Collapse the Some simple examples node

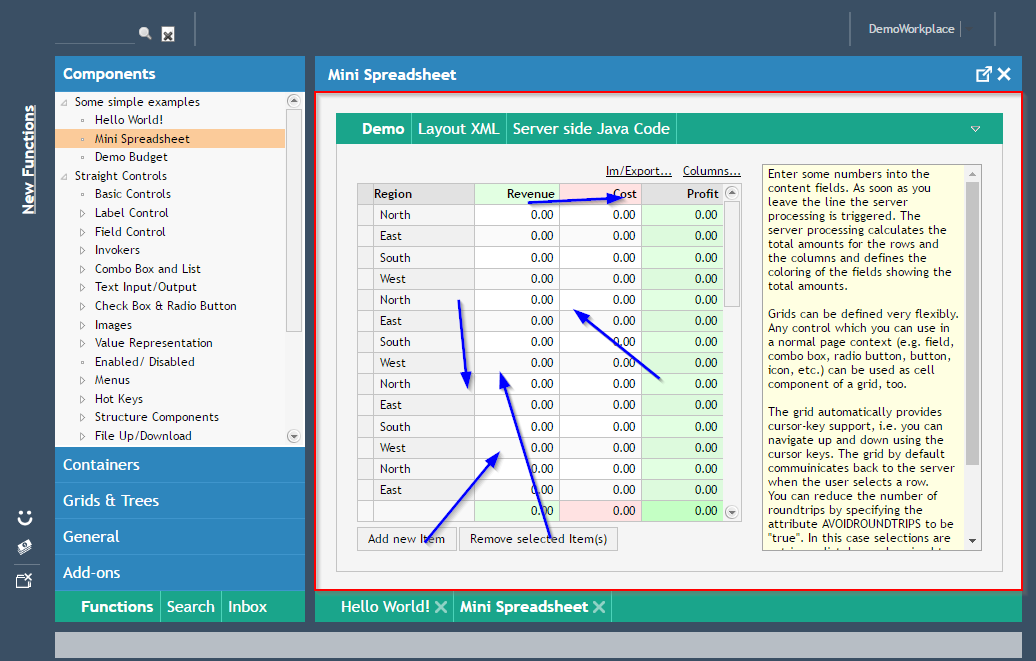coord(65,102)
